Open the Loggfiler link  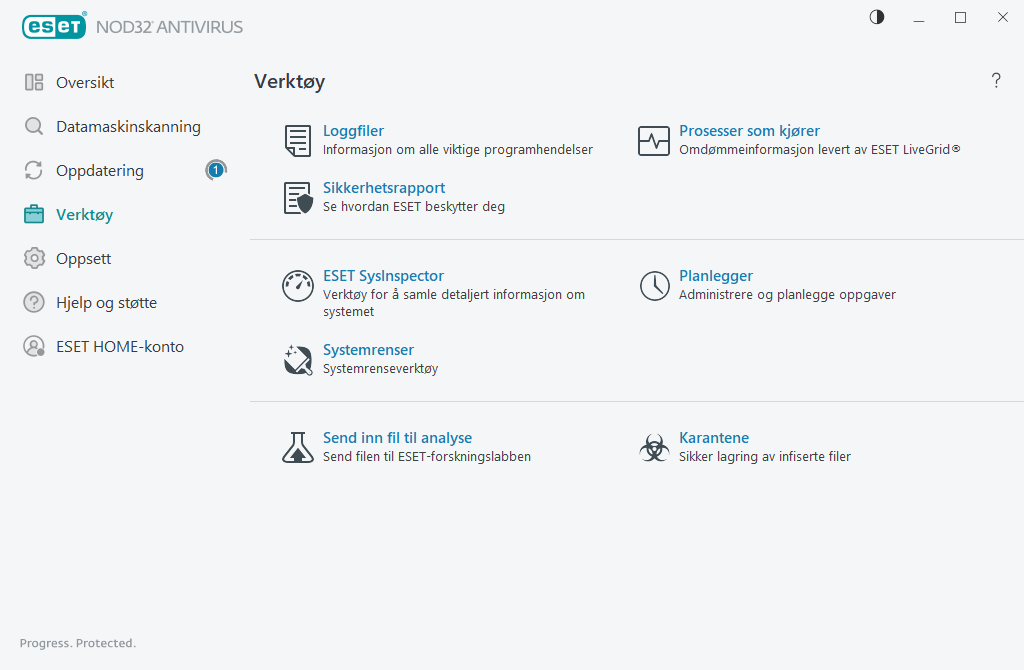[x=353, y=131]
